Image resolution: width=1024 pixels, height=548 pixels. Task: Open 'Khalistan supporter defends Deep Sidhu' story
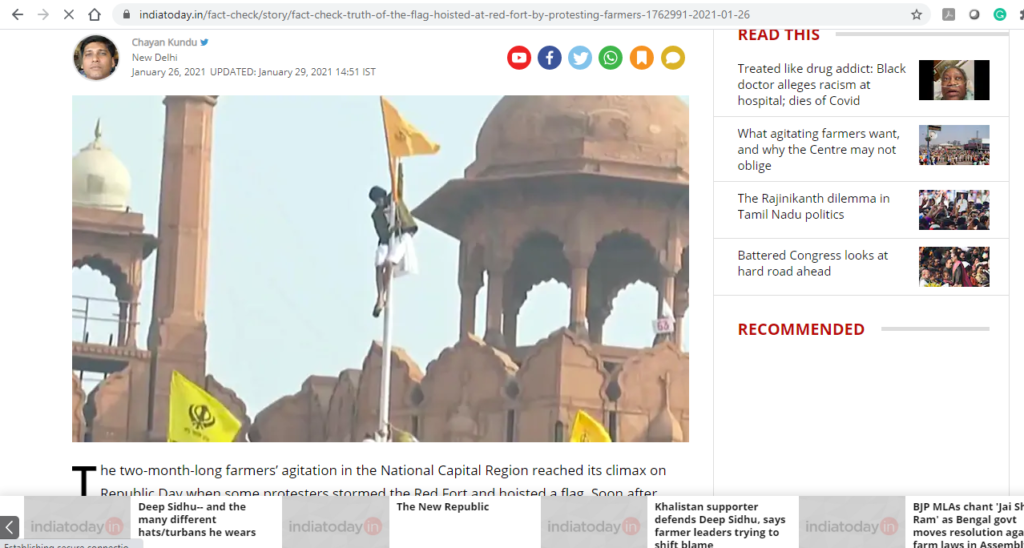pyautogui.click(x=720, y=524)
